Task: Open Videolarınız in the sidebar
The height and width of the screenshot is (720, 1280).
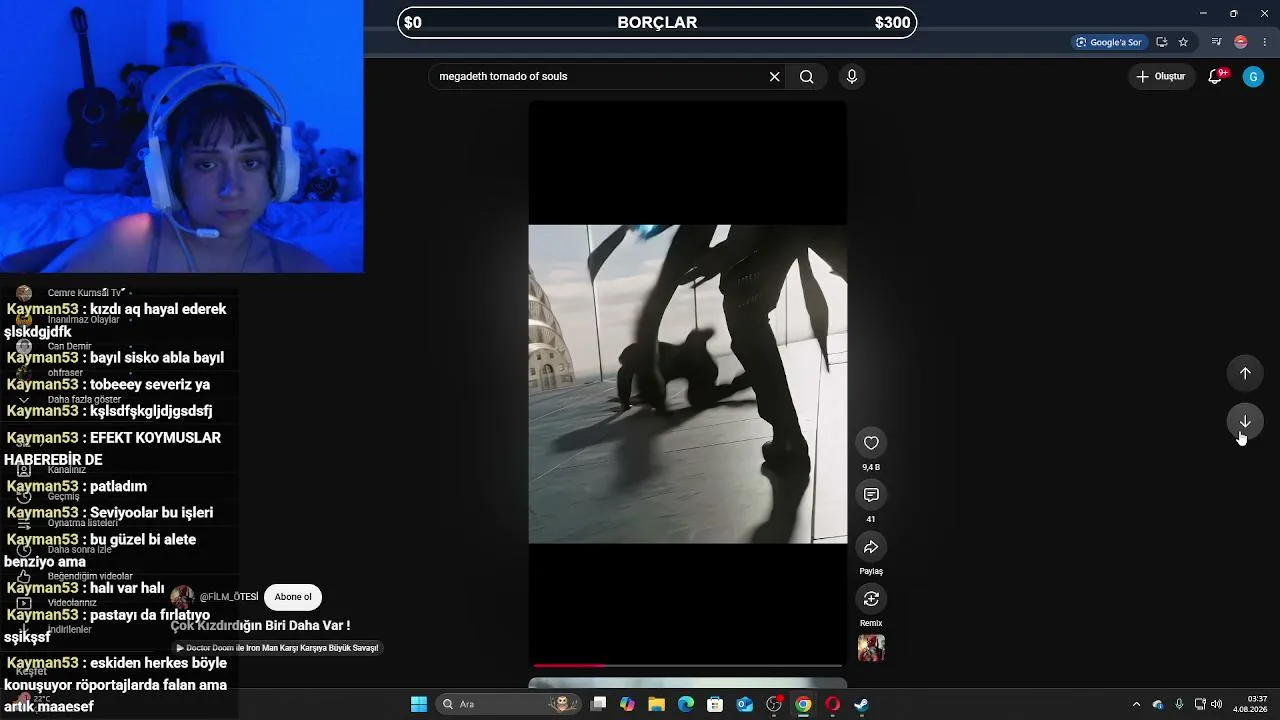Action: click(x=72, y=603)
